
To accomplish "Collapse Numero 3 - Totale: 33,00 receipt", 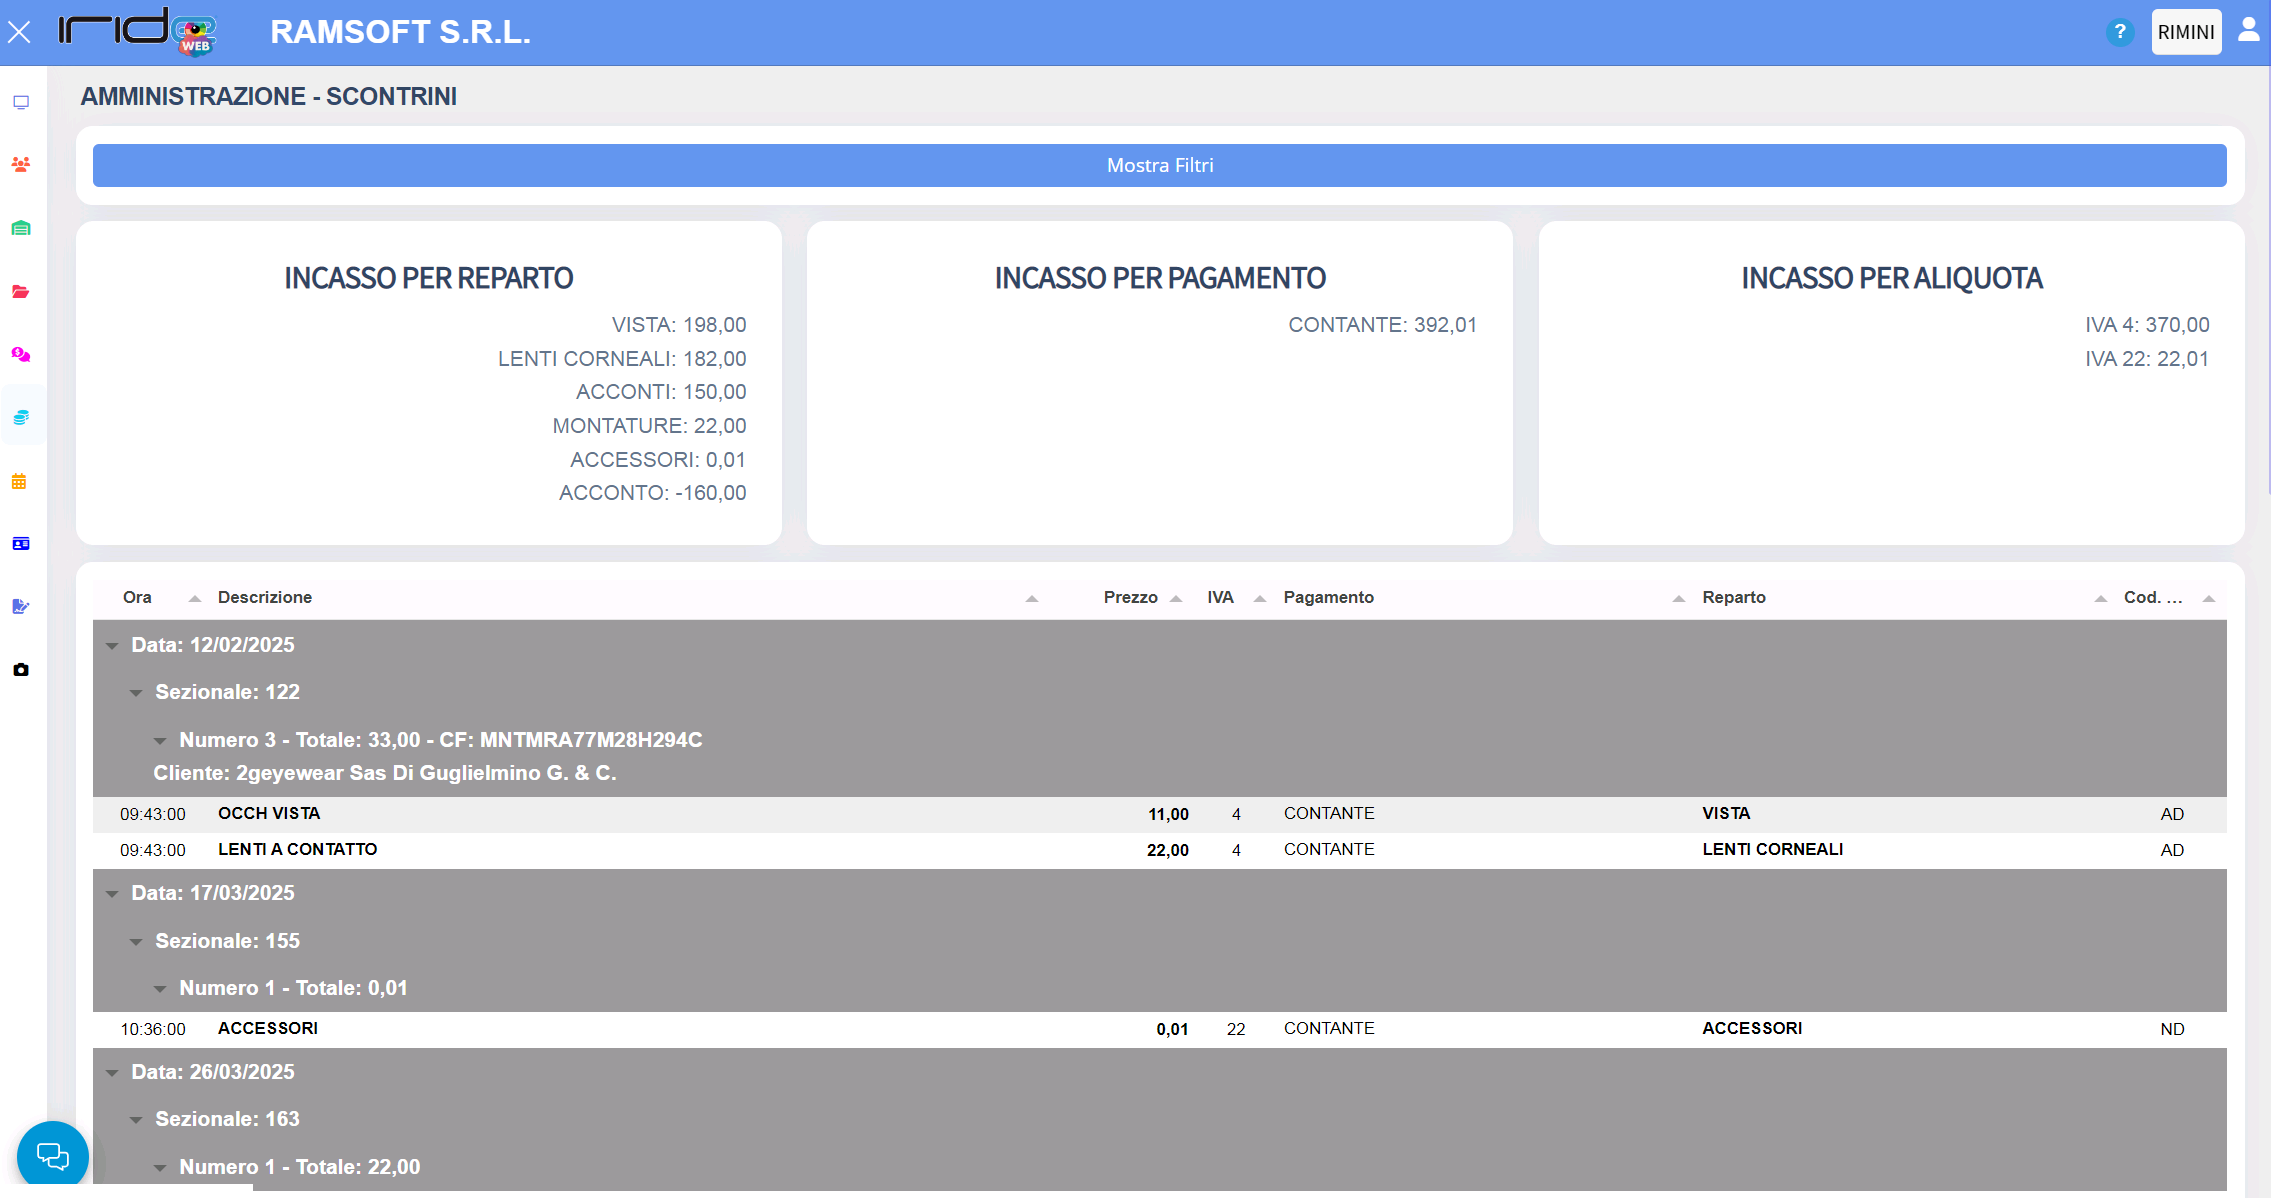I will point(160,741).
